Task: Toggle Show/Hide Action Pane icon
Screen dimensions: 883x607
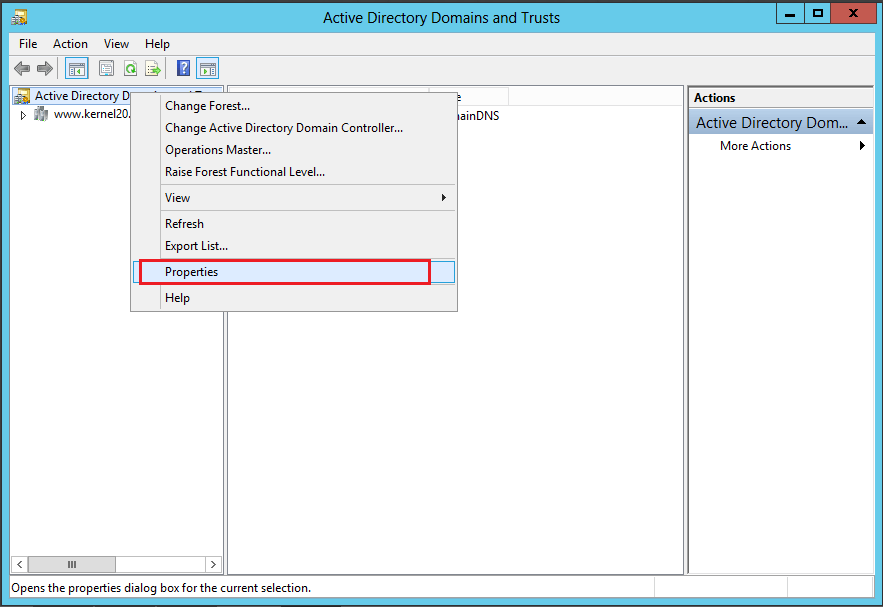Action: [x=208, y=69]
